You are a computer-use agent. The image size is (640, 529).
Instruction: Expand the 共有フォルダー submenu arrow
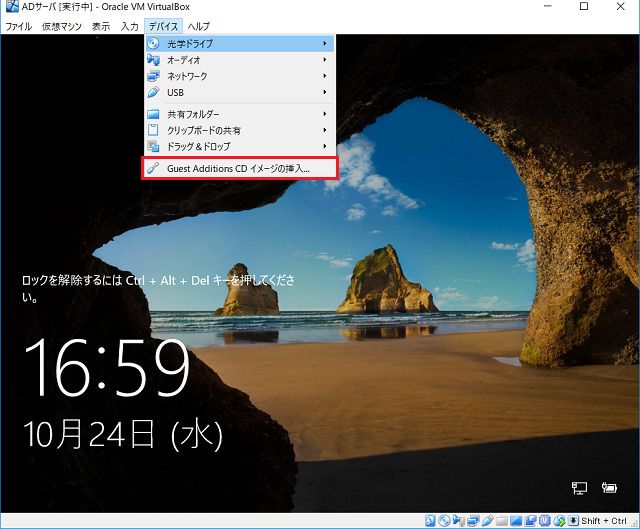325,114
